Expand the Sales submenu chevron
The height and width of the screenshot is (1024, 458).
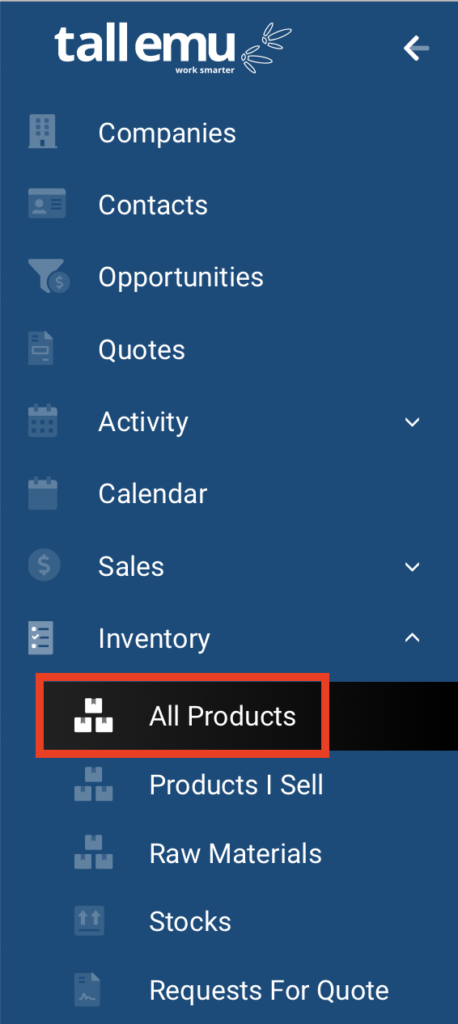412,566
